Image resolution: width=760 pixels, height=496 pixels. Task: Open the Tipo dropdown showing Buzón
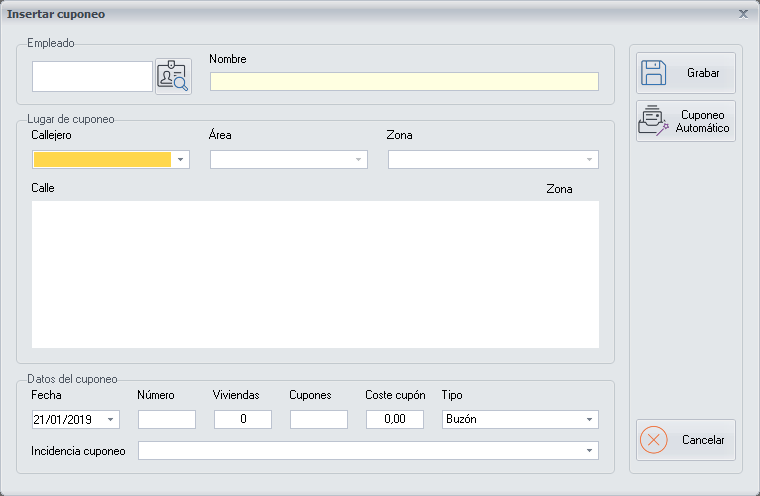coord(589,420)
